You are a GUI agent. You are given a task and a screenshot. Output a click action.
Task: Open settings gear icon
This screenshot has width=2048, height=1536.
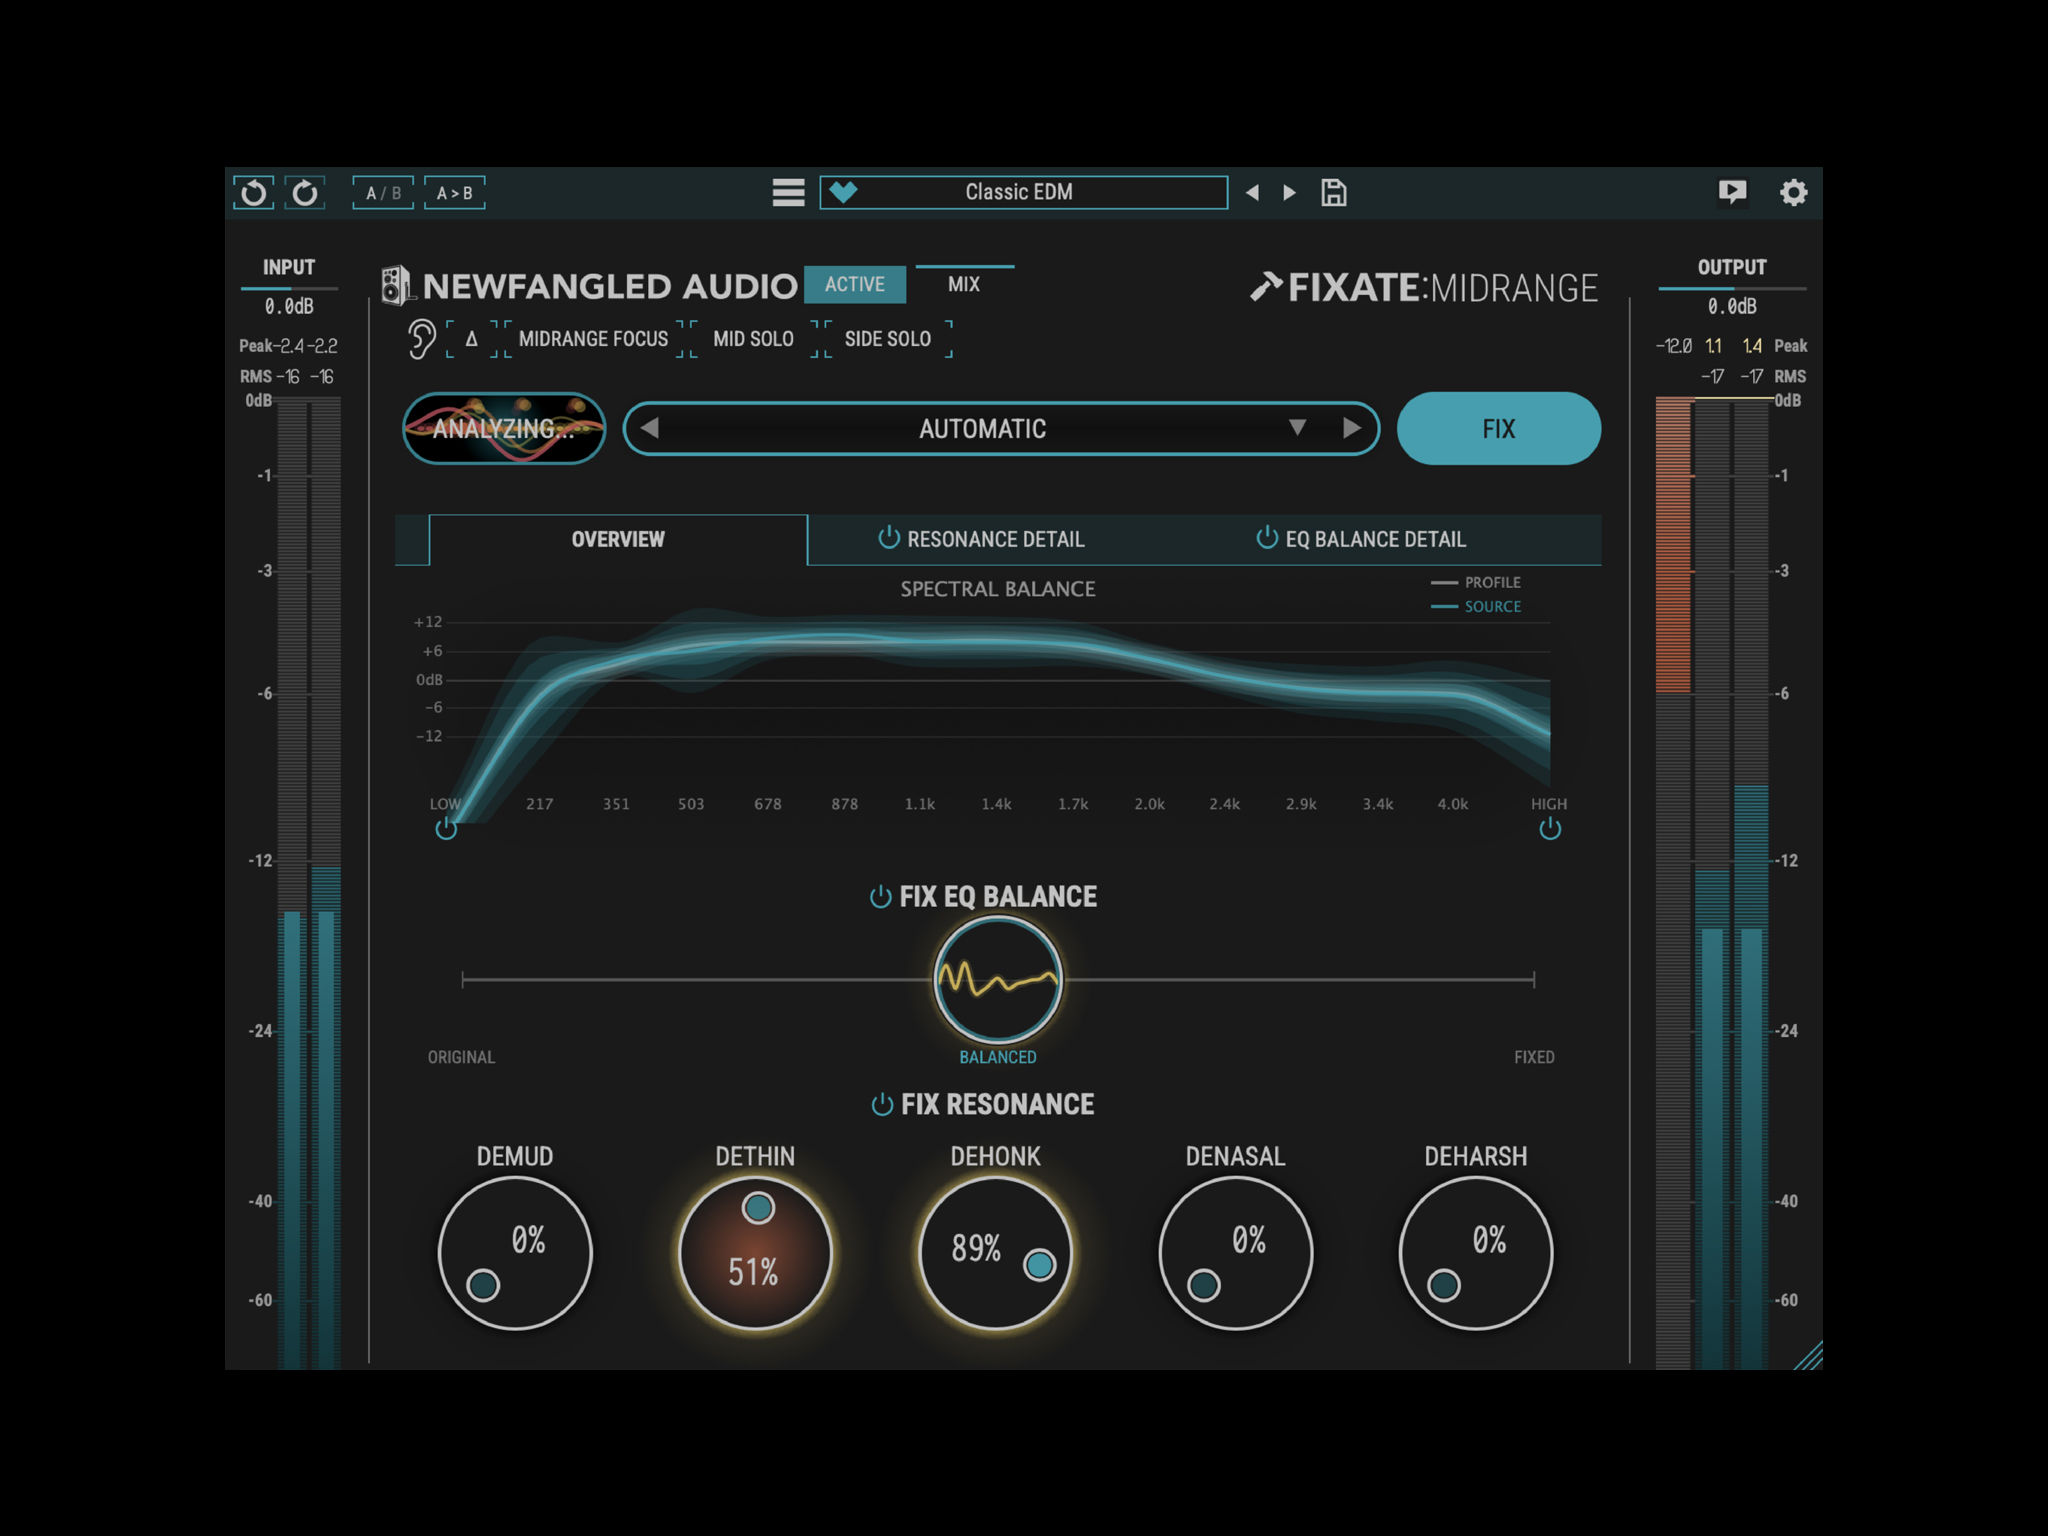coord(1794,192)
